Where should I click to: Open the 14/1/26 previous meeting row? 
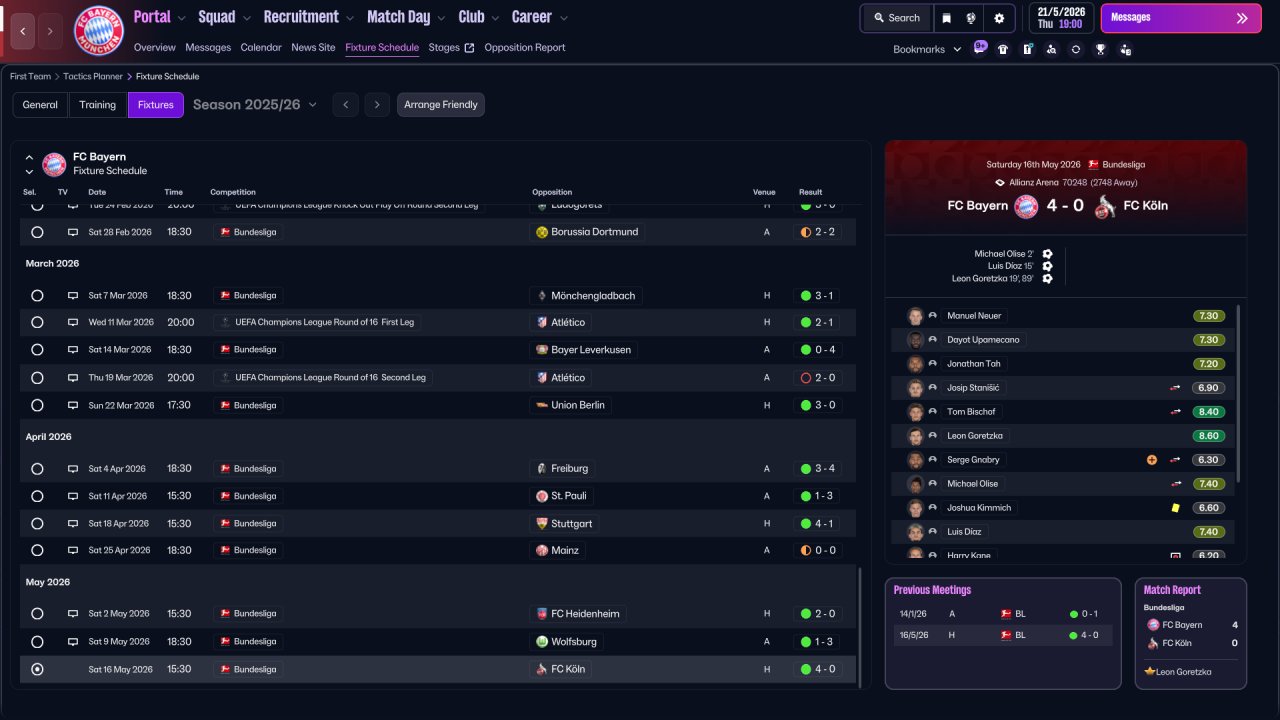1002,614
